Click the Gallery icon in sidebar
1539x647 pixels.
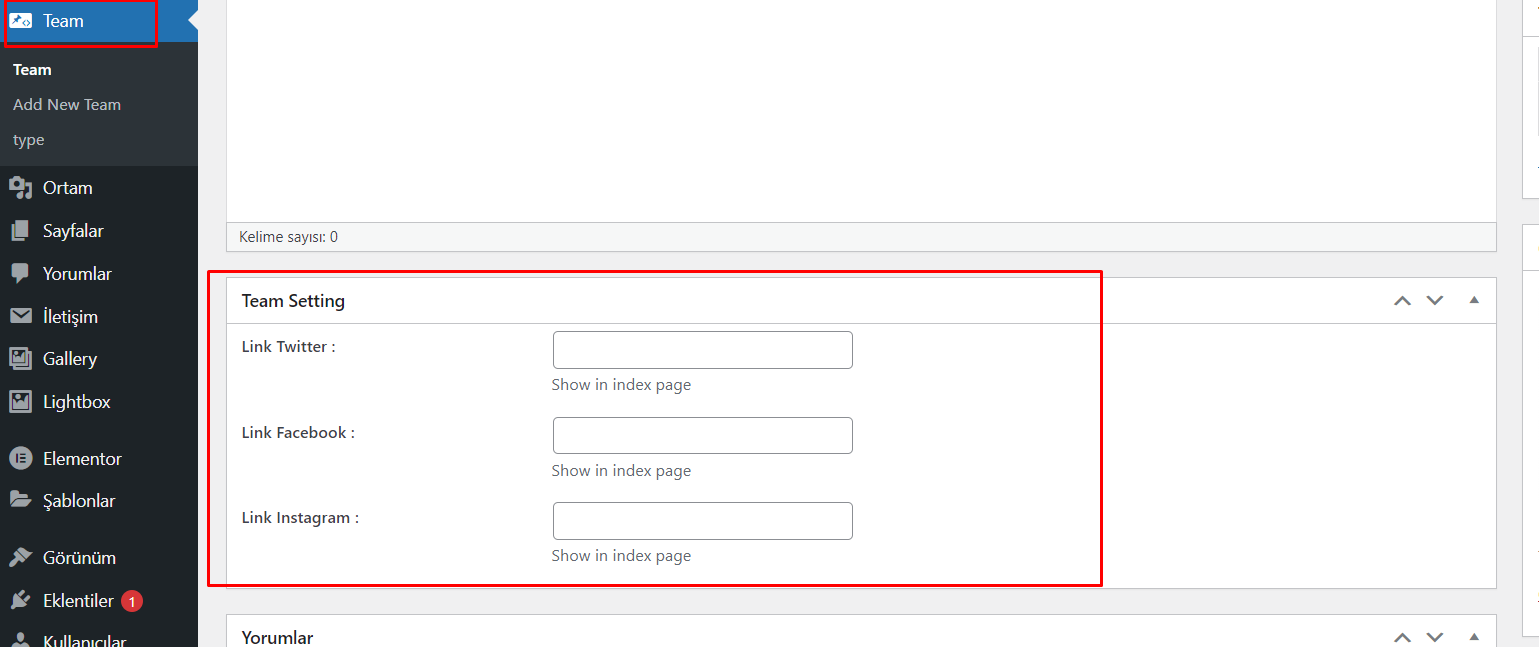[x=21, y=359]
